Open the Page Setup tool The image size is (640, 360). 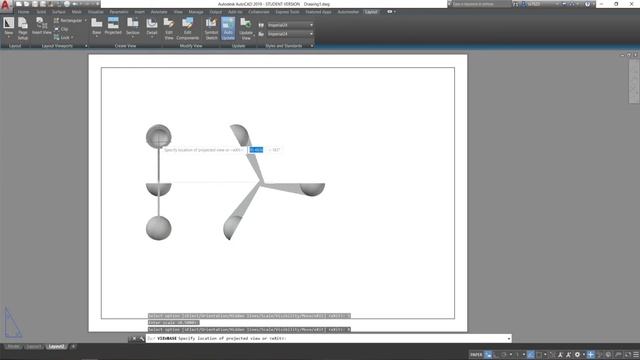23,28
